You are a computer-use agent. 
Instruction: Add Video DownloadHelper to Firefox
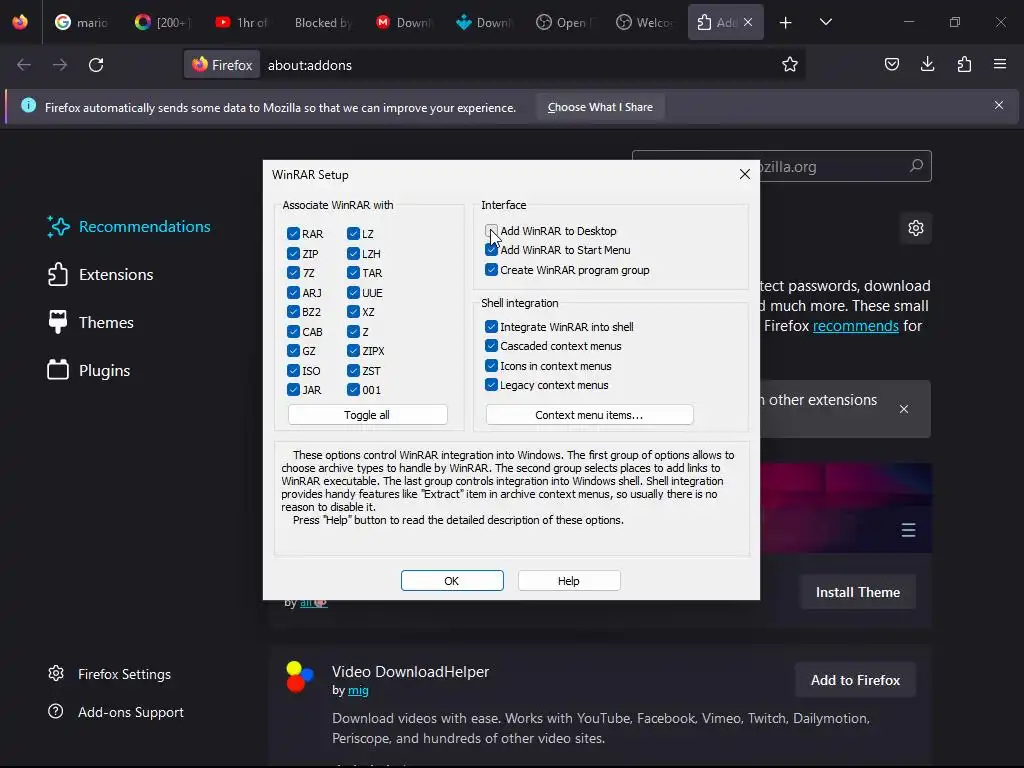[856, 680]
